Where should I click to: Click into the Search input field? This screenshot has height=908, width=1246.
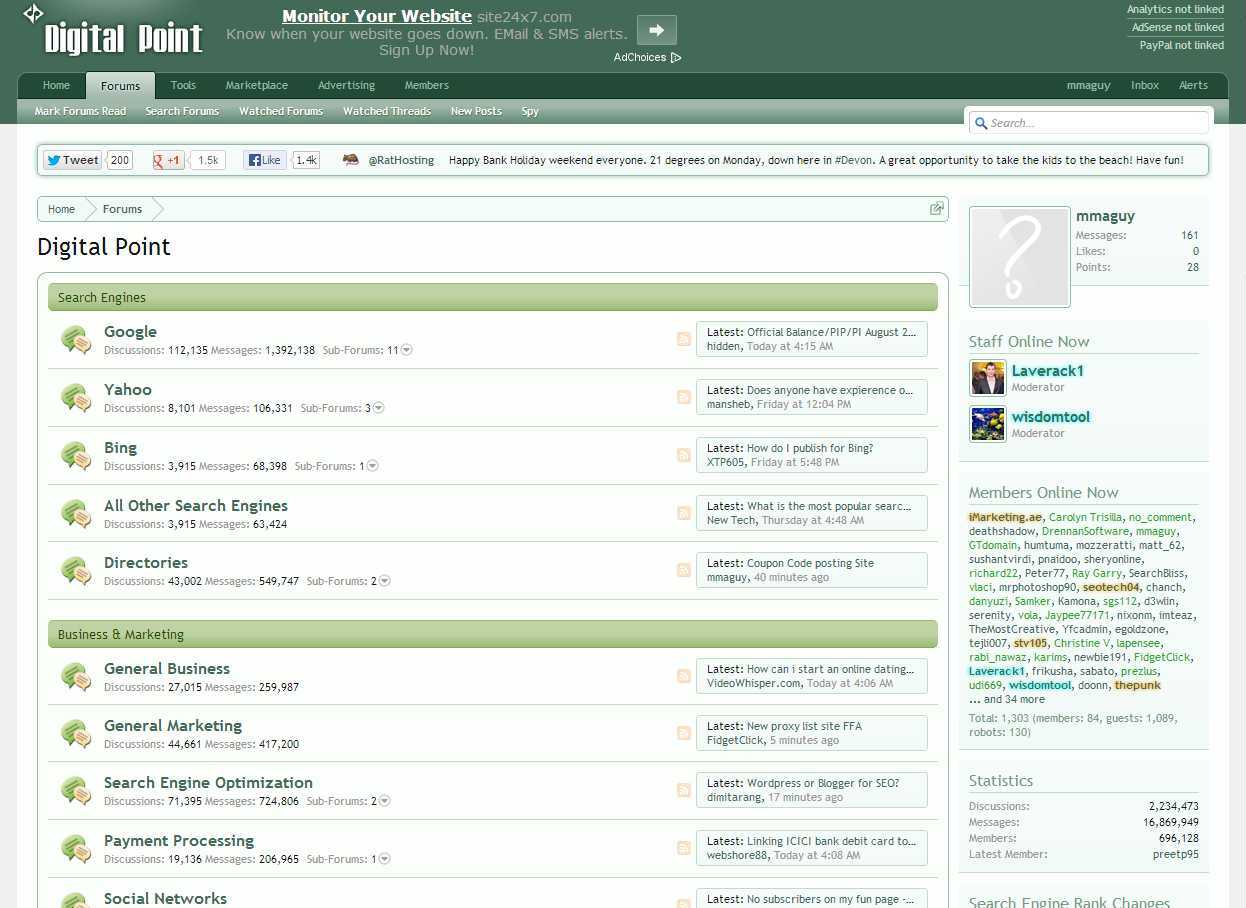point(1095,123)
